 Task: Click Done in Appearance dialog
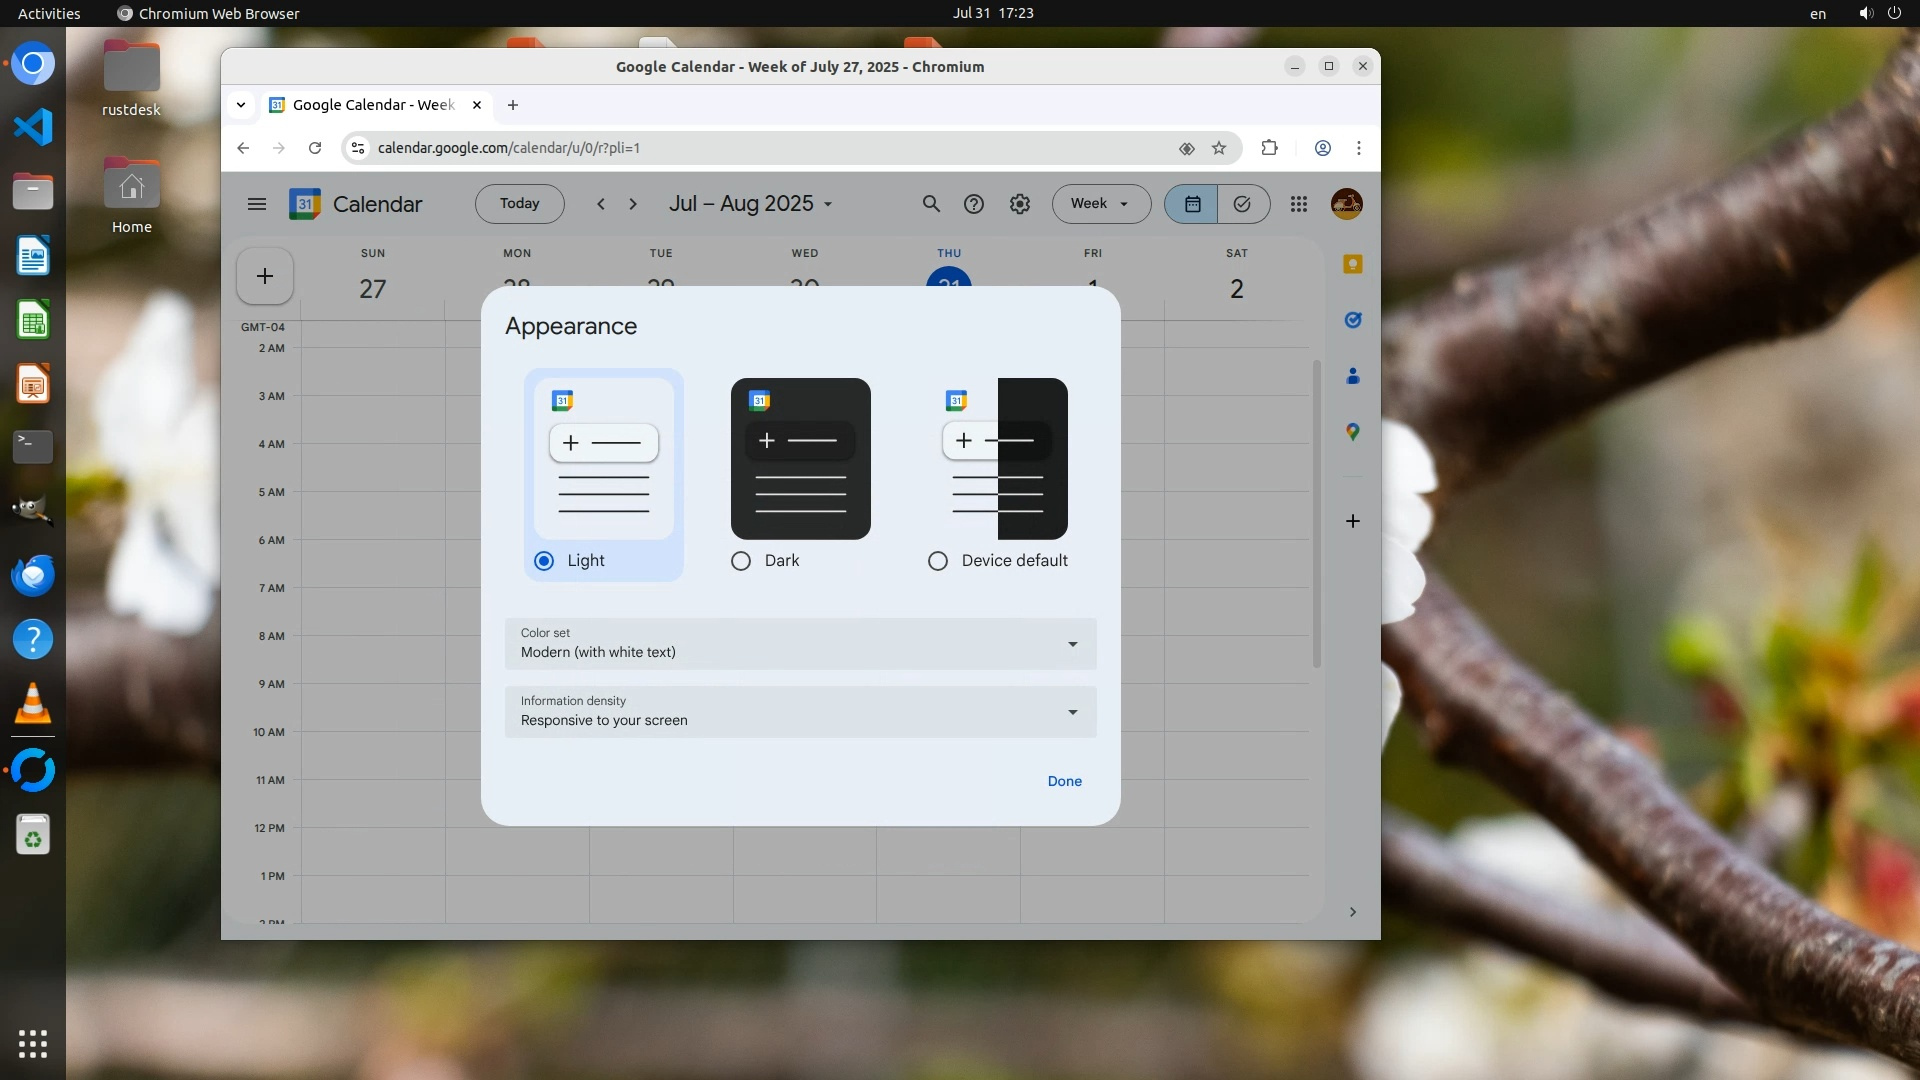coord(1064,781)
